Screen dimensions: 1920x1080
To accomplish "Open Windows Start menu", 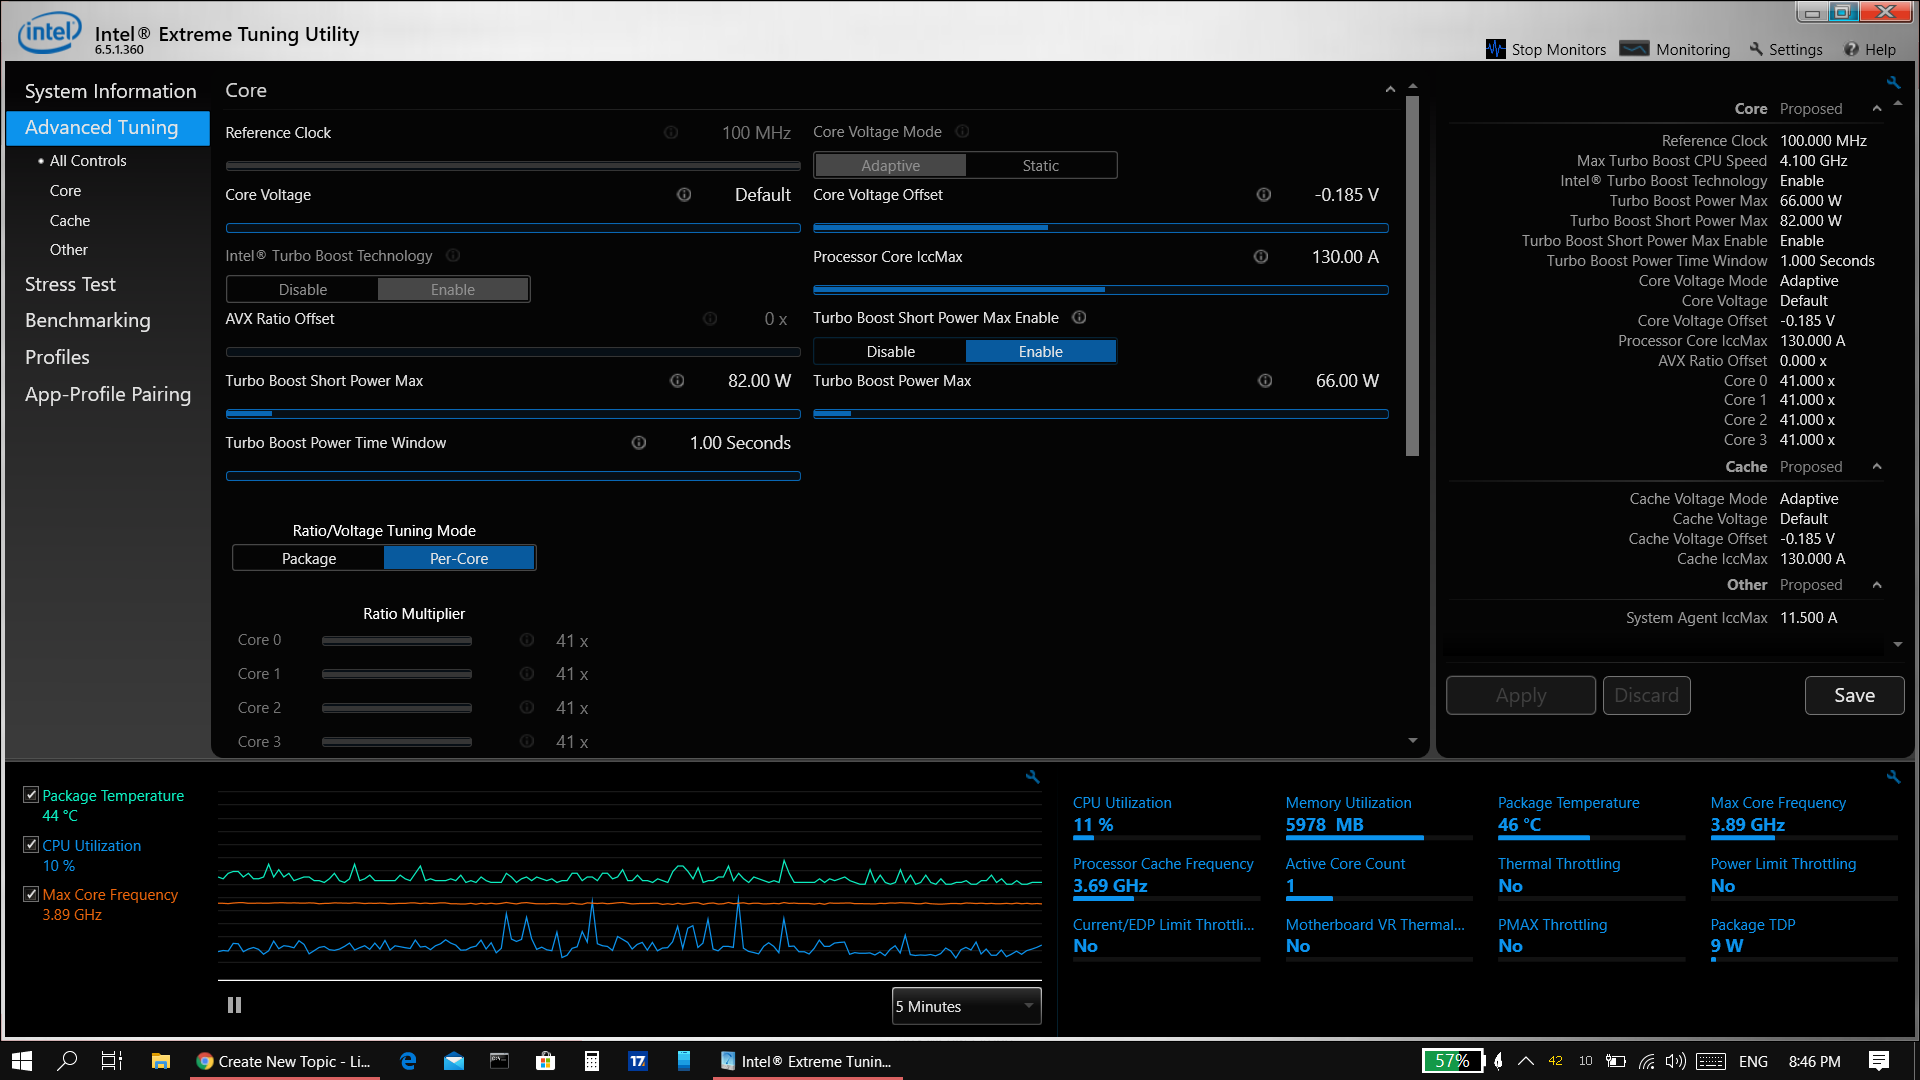I will (x=22, y=1061).
